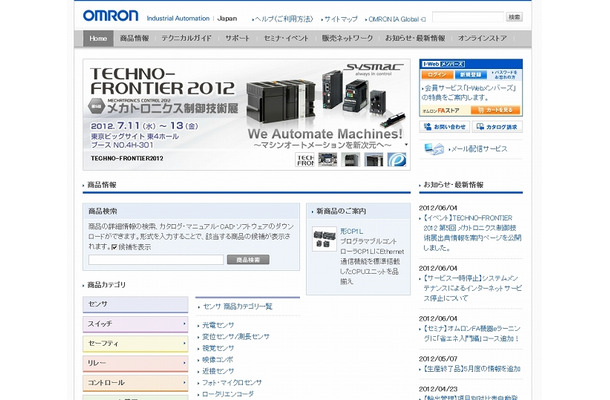The height and width of the screenshot is (400, 610).
Task: Open the 変位センサ/測長センサ link
Action: click(236, 337)
